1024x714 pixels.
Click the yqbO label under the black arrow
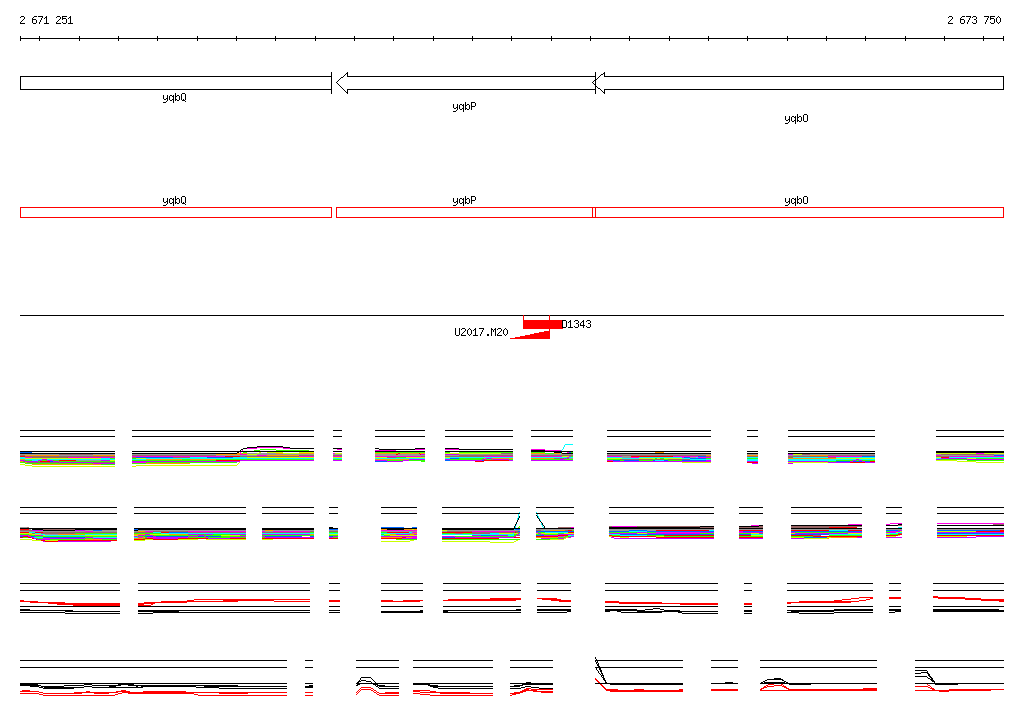pos(796,118)
